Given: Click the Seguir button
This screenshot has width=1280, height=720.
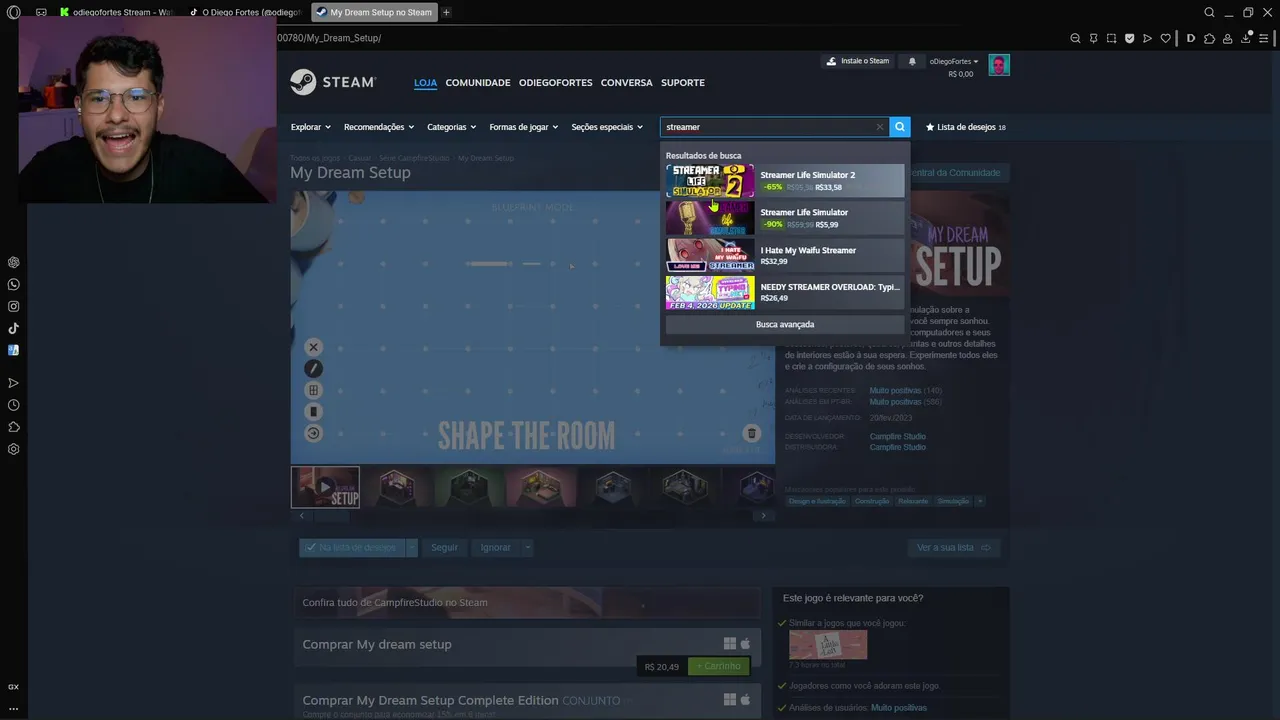Looking at the screenshot, I should pos(444,547).
